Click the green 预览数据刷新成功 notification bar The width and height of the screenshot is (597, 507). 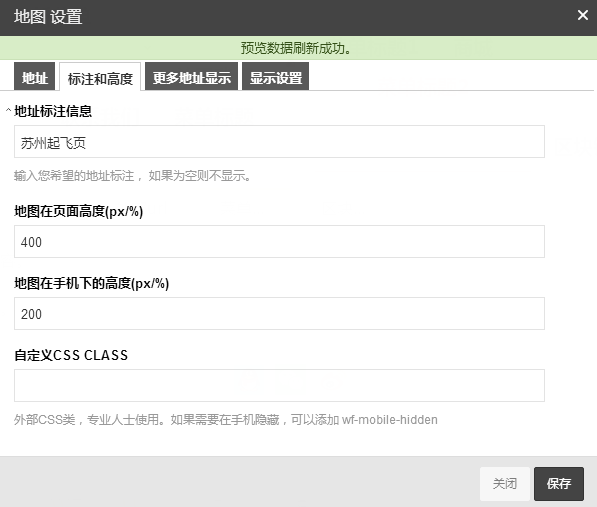pyautogui.click(x=298, y=48)
